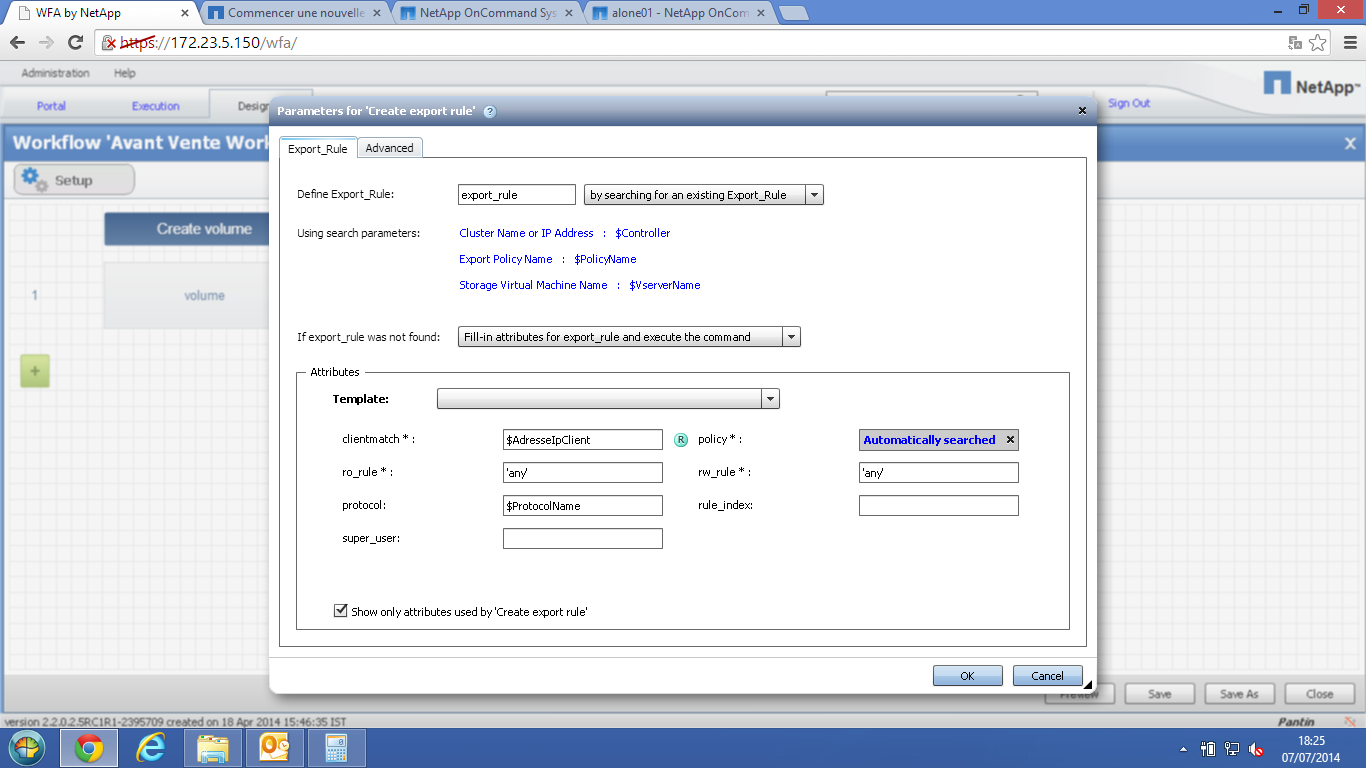Open the Administration menu
This screenshot has height=768, width=1366.
[x=55, y=73]
